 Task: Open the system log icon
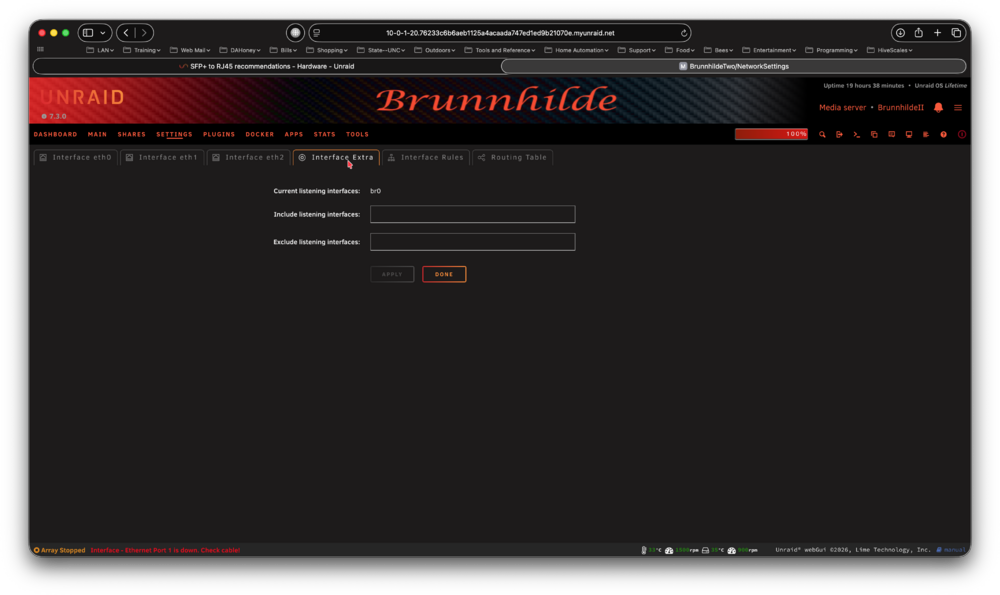(x=926, y=135)
